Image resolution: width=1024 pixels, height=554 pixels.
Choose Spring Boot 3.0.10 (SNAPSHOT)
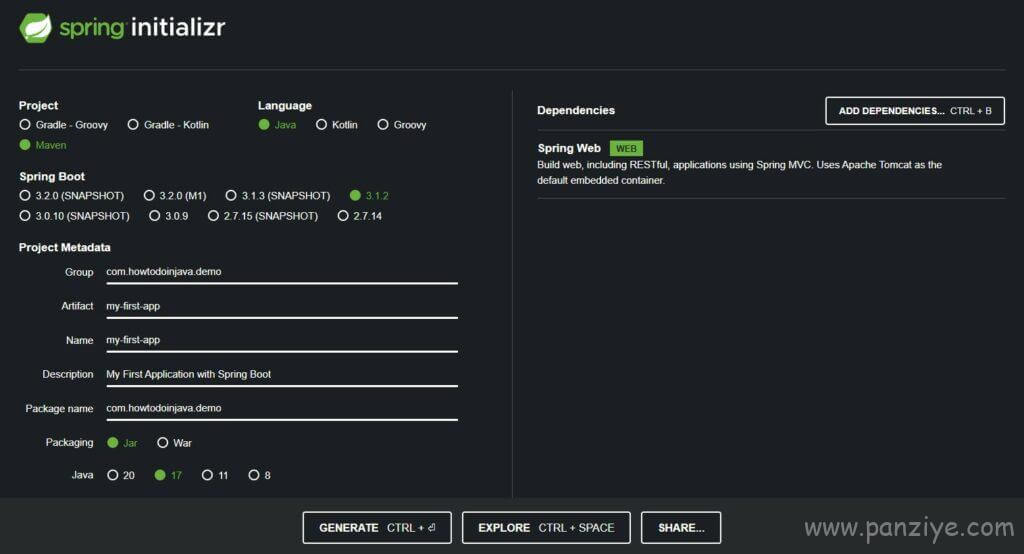(74, 216)
